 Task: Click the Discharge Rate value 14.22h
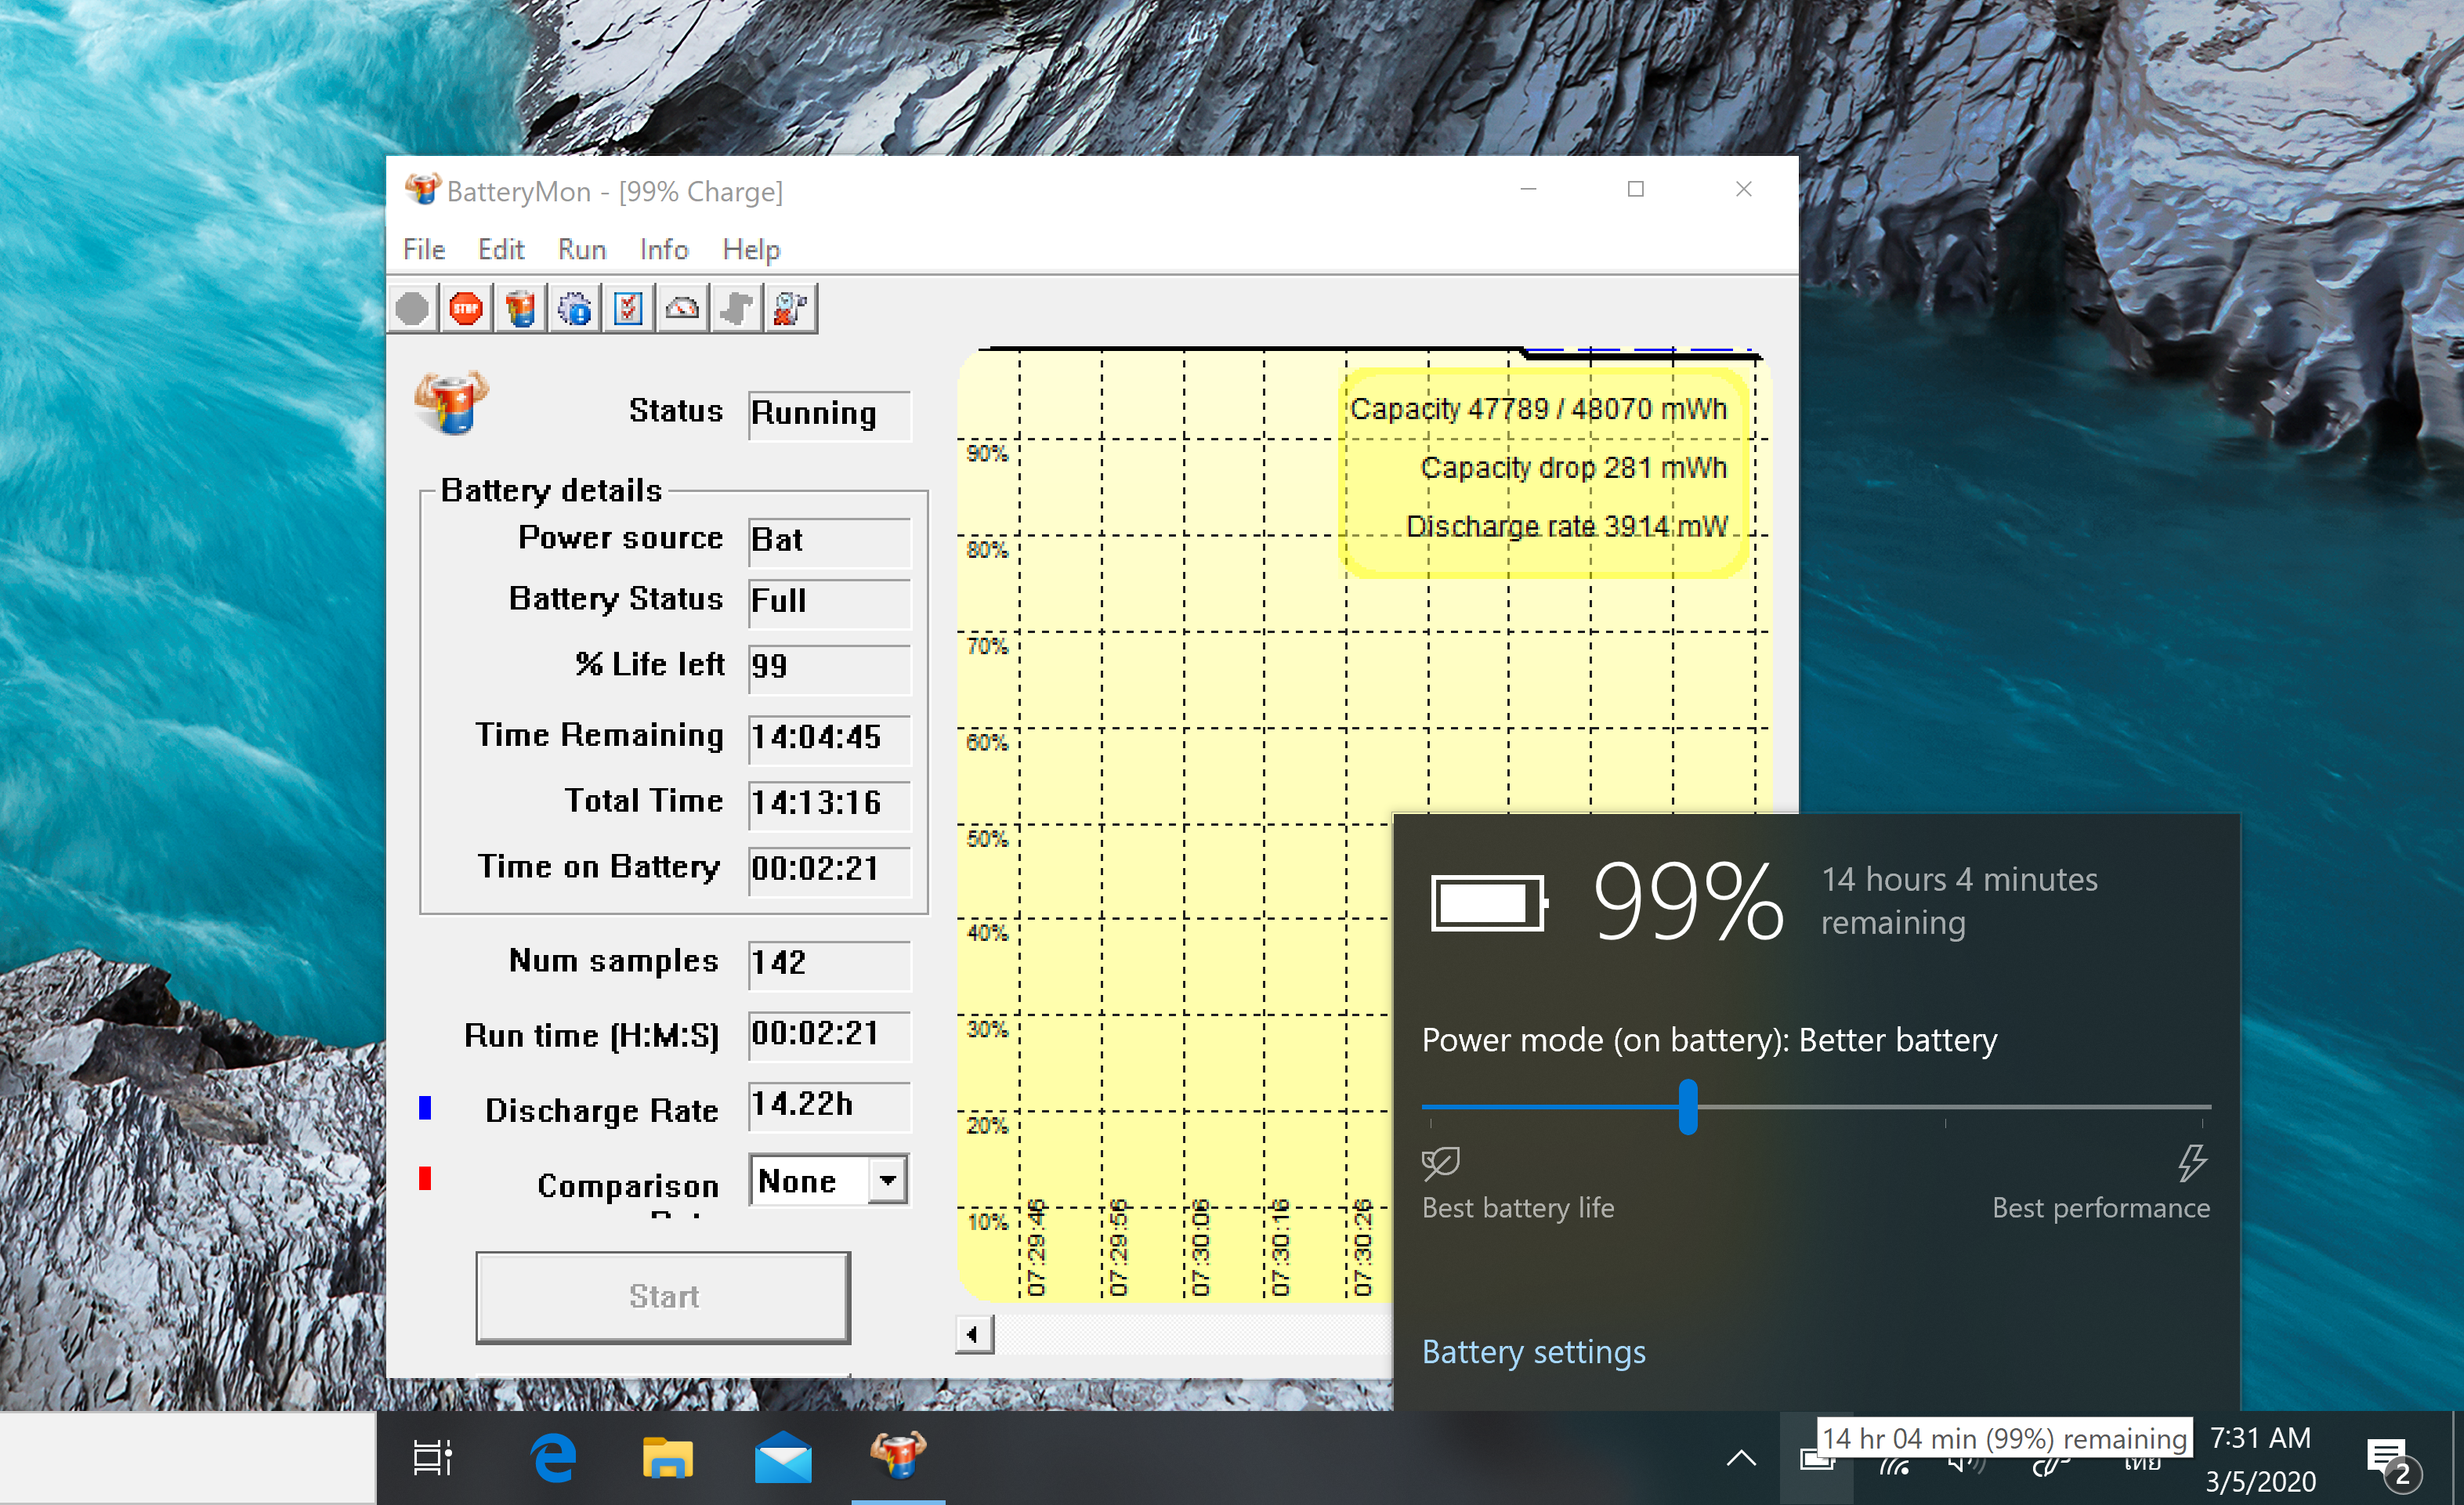(829, 1106)
